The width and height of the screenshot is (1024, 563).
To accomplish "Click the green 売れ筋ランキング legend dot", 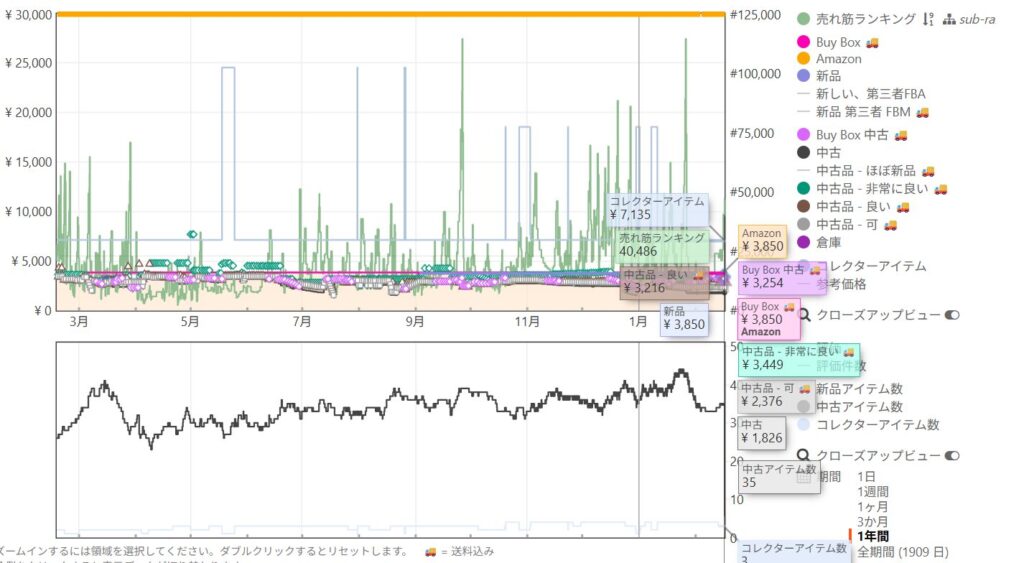I will point(803,19).
